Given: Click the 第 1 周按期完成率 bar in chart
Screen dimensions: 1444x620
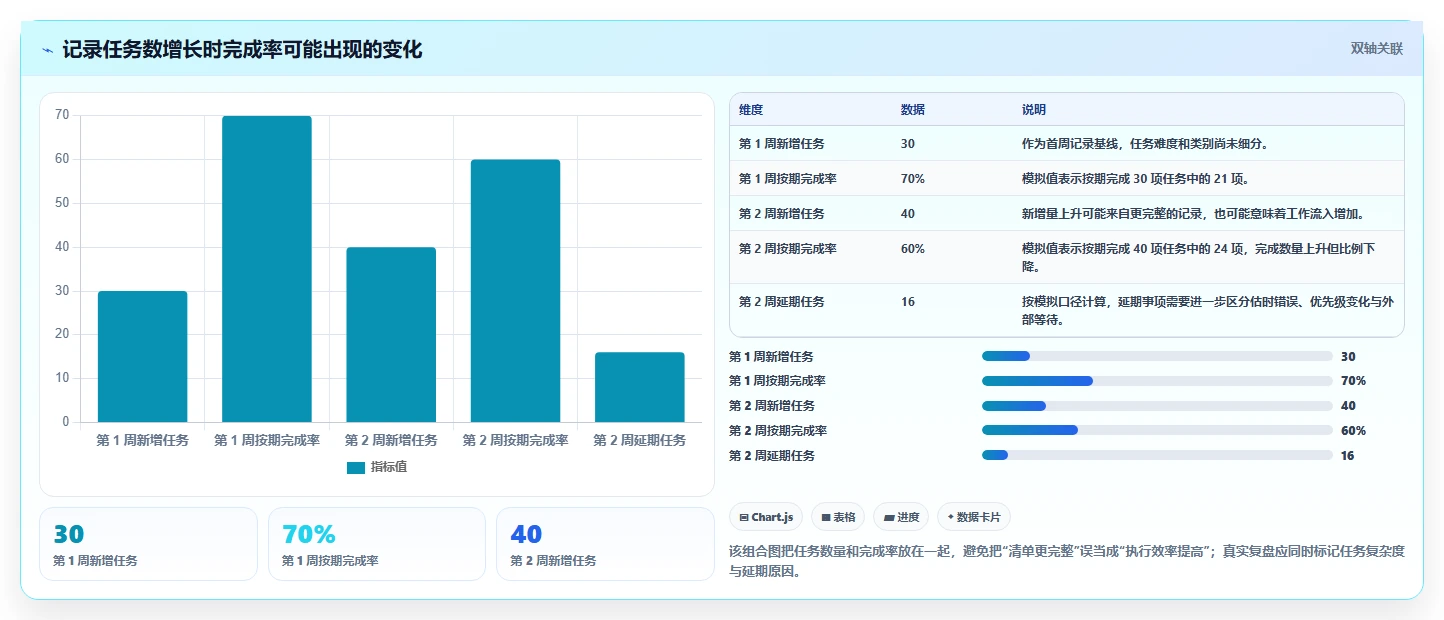Looking at the screenshot, I should (x=267, y=269).
